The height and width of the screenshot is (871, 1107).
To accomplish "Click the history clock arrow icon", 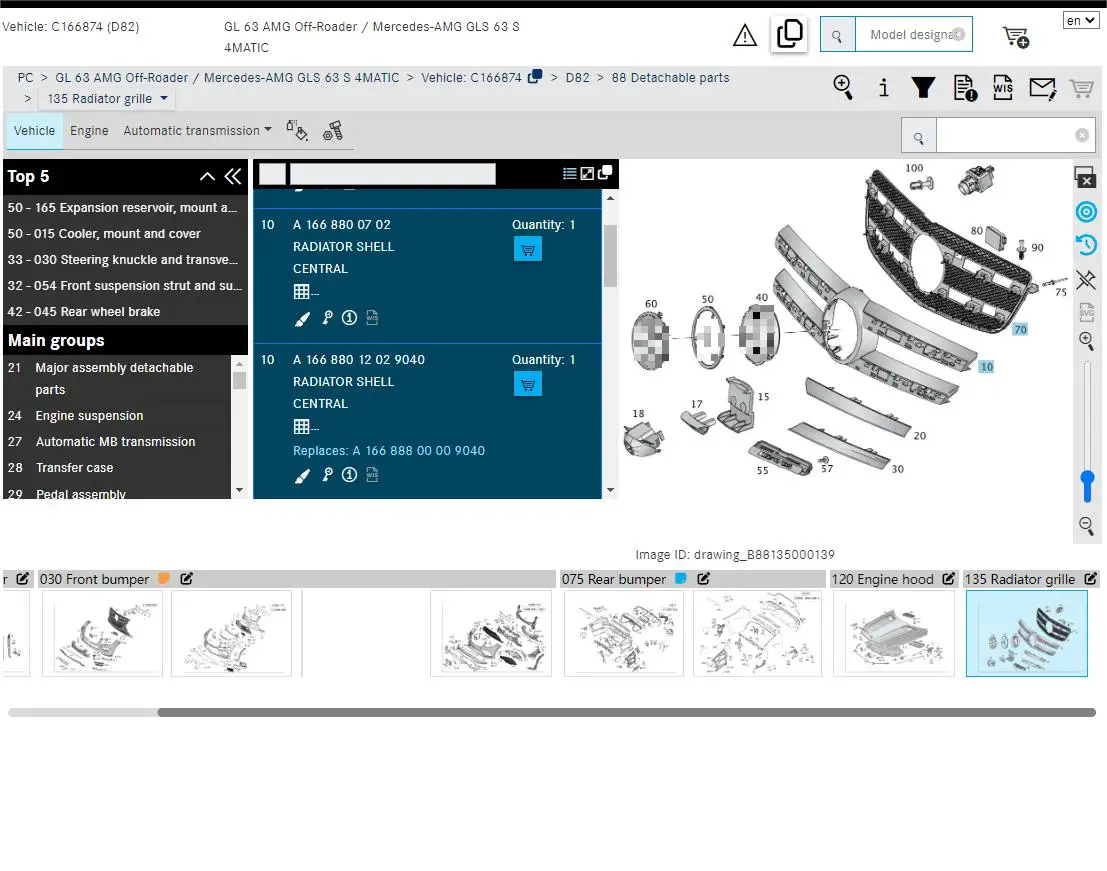I will 1086,245.
